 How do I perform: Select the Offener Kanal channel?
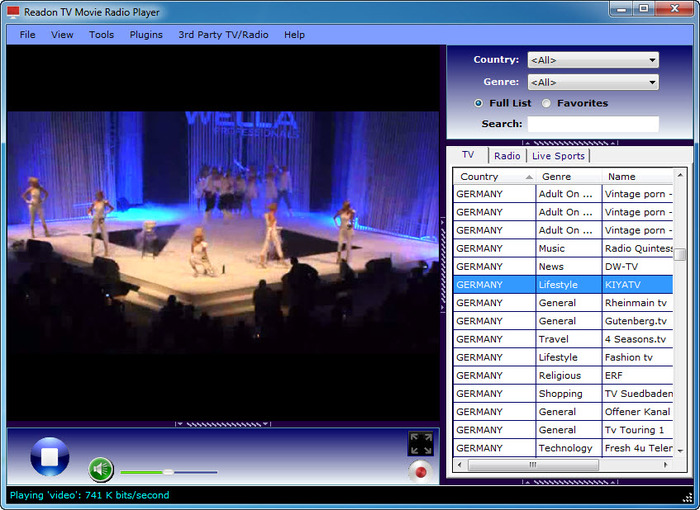point(563,412)
